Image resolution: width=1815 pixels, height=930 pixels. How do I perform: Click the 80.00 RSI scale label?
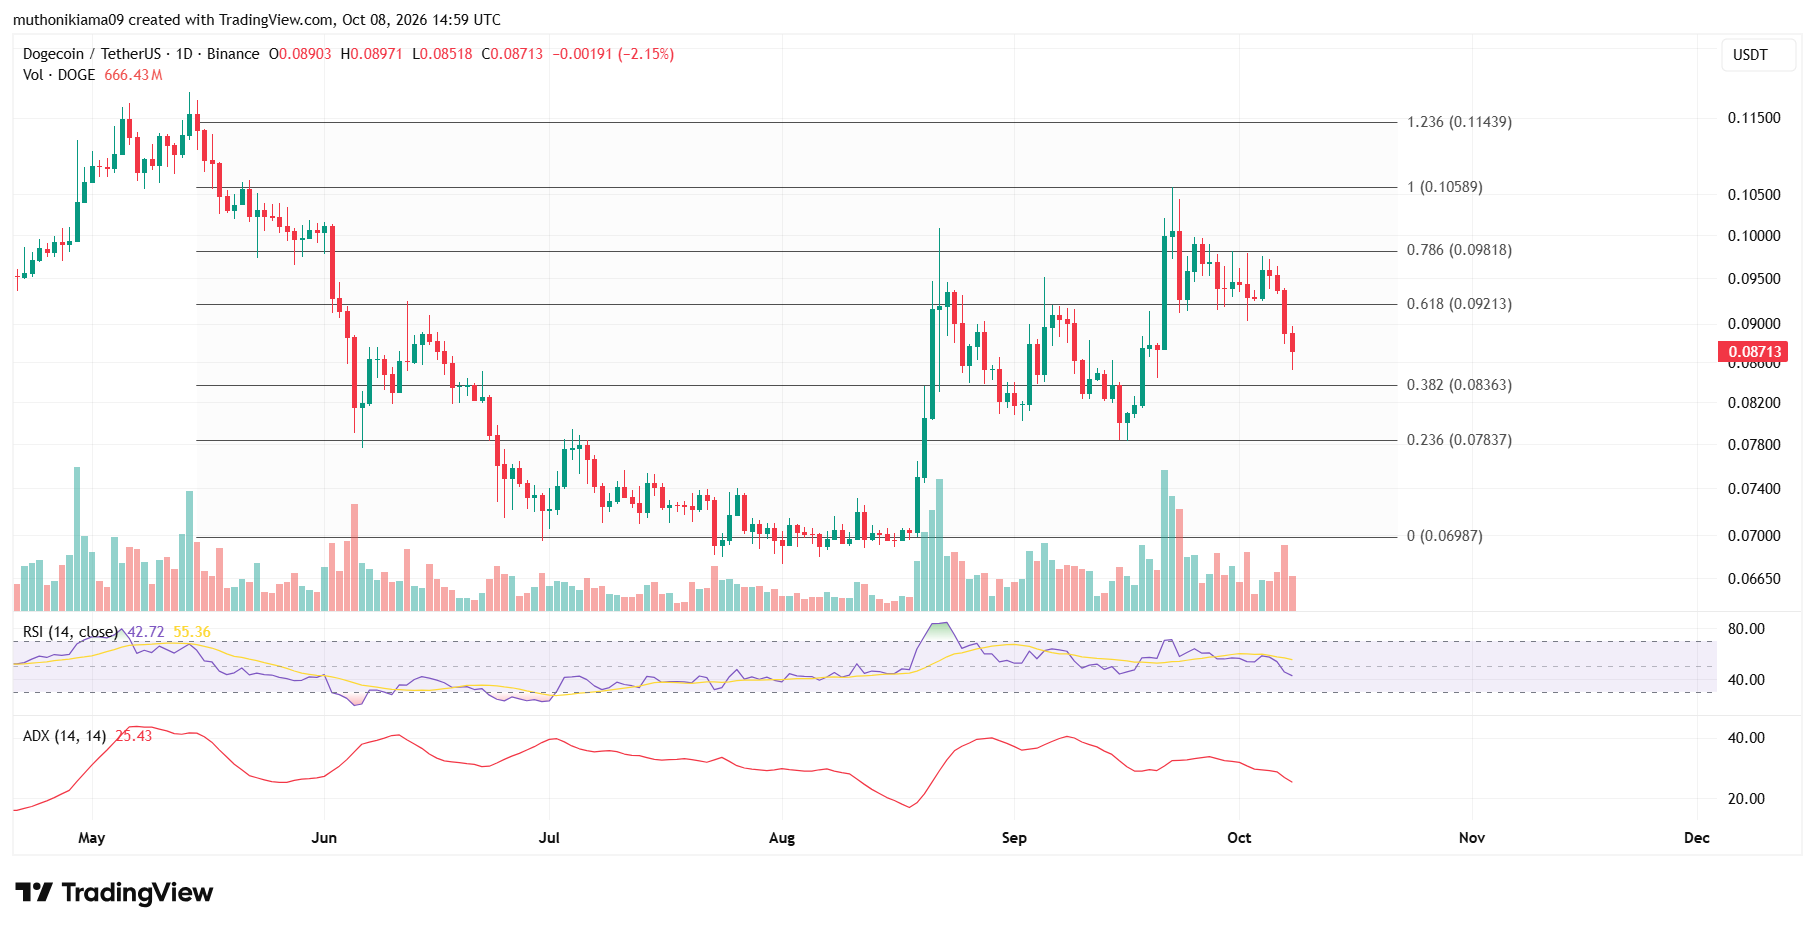1746,629
